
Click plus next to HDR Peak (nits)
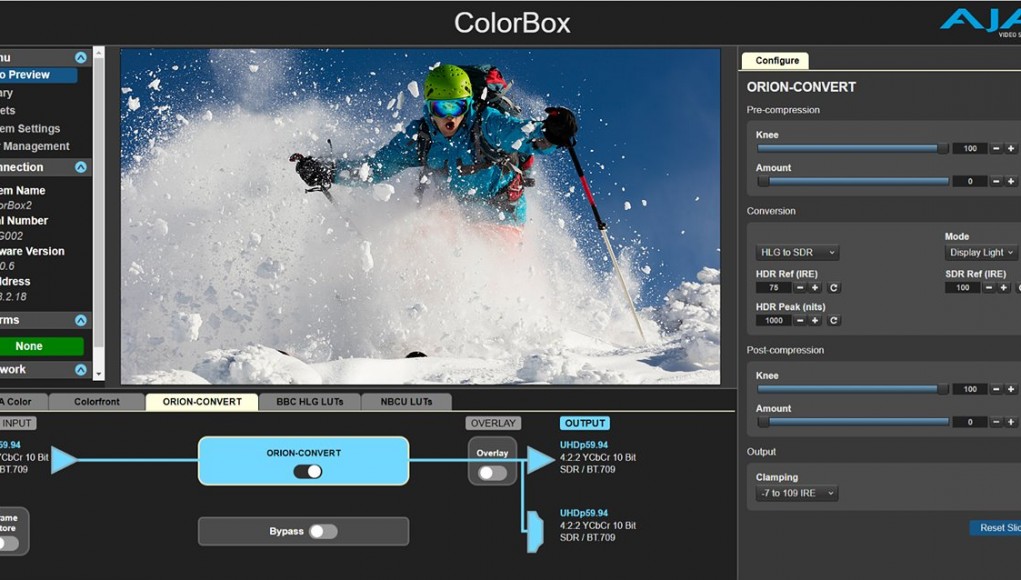coord(815,320)
